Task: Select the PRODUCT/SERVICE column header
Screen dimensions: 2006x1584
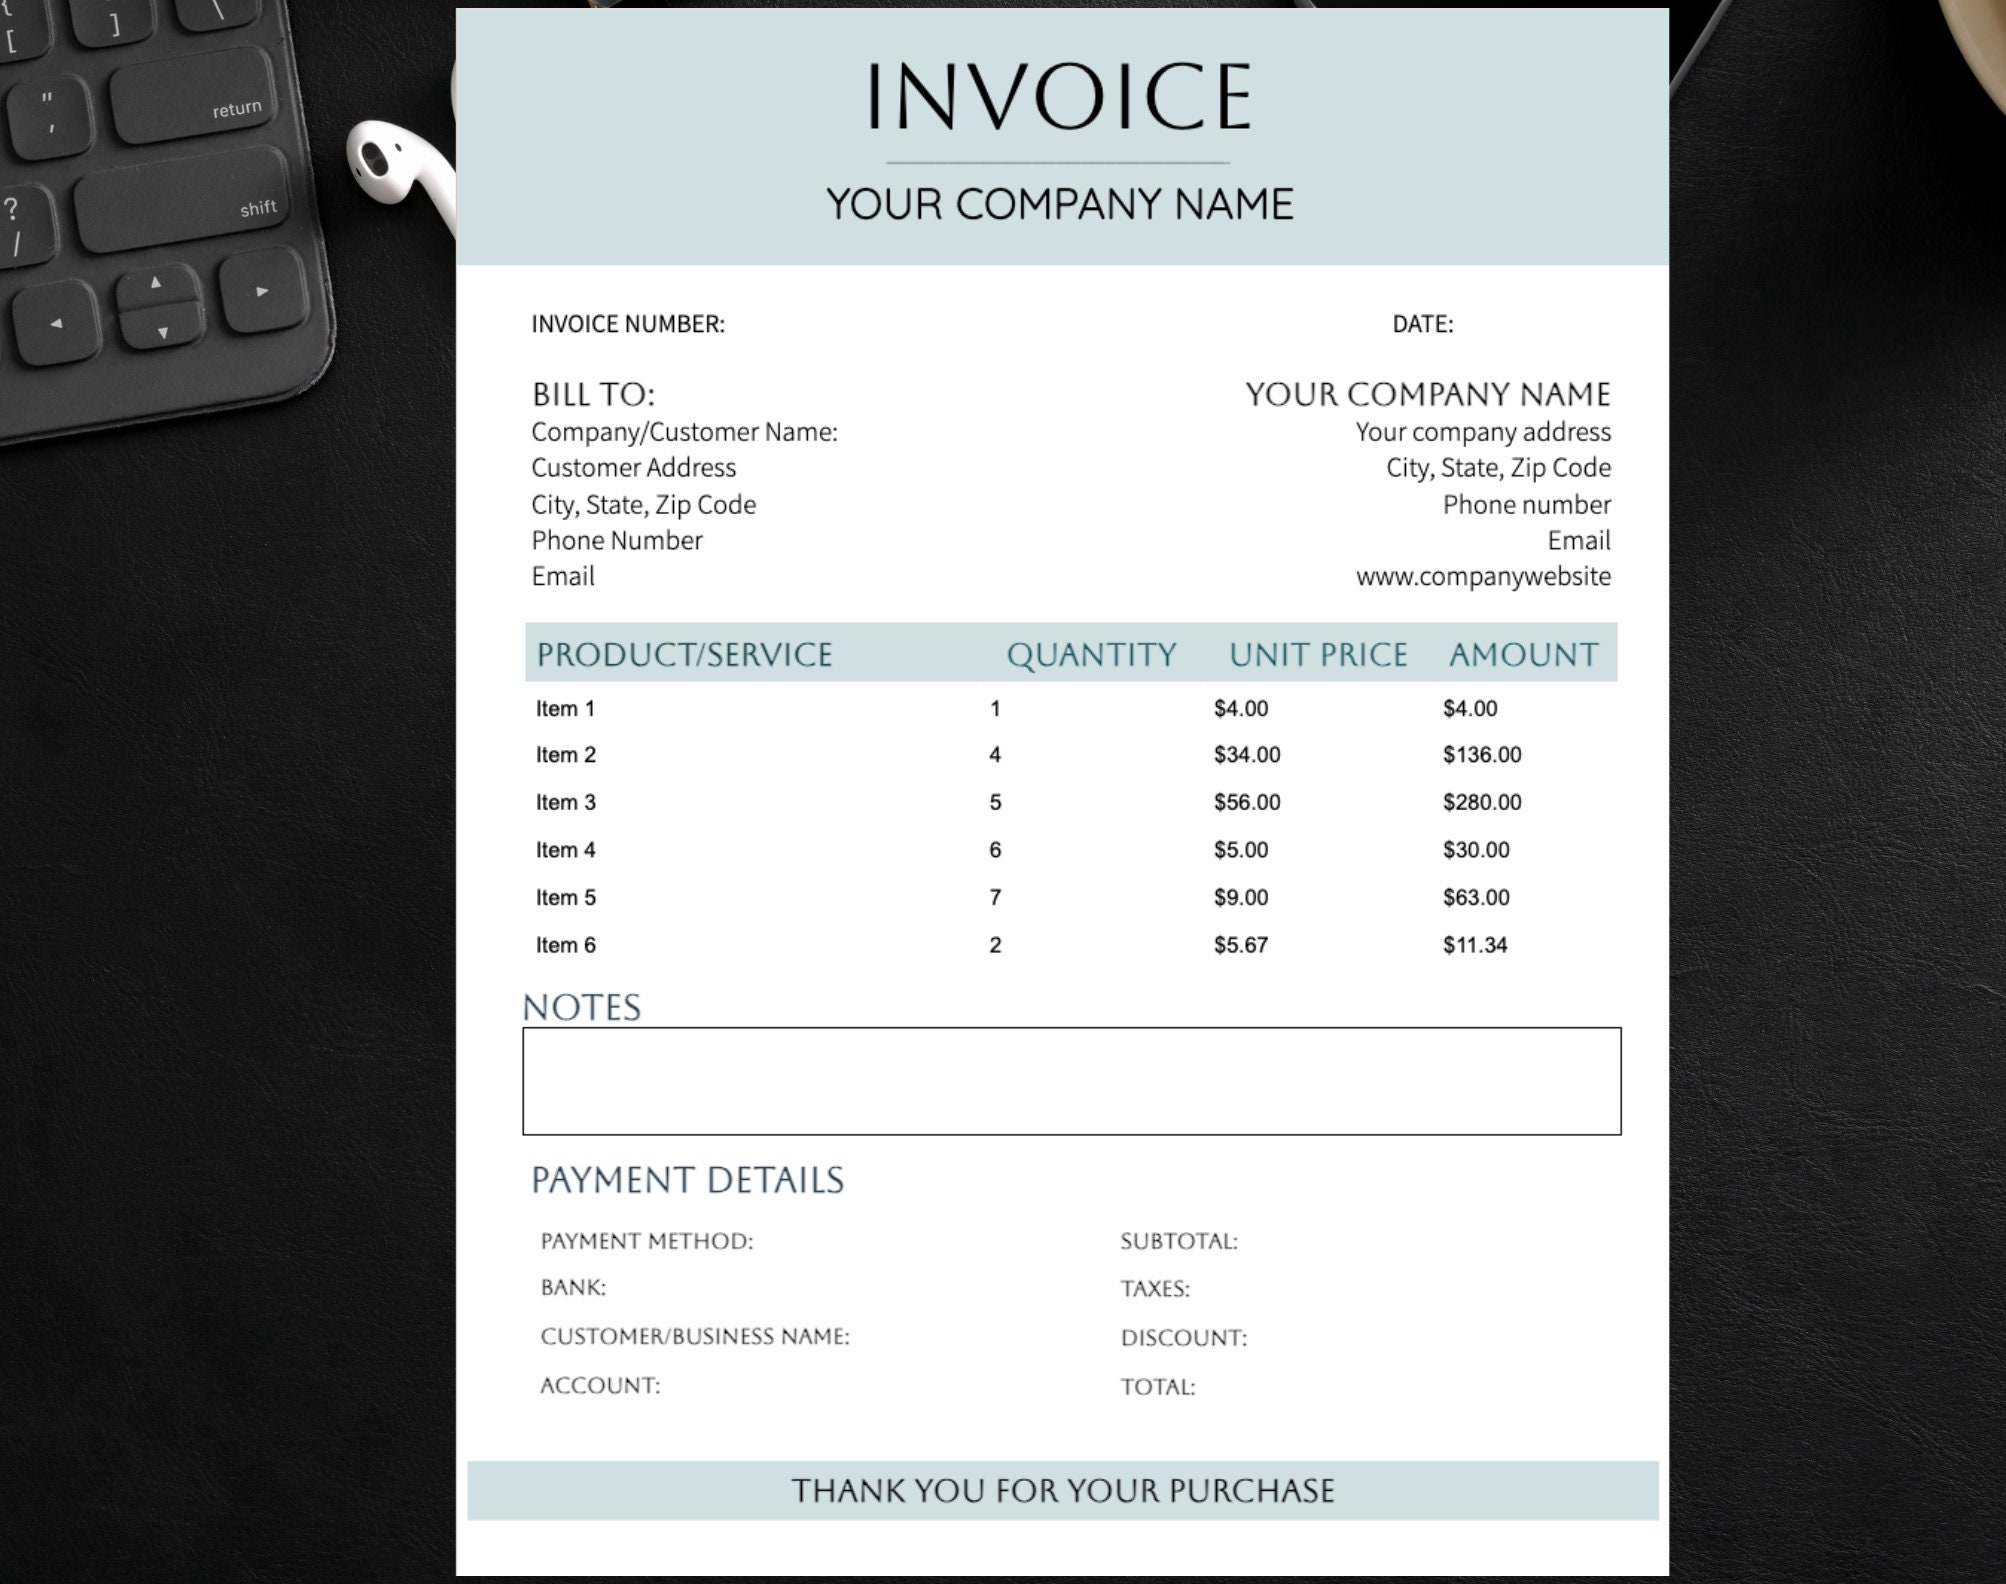Action: tap(682, 654)
